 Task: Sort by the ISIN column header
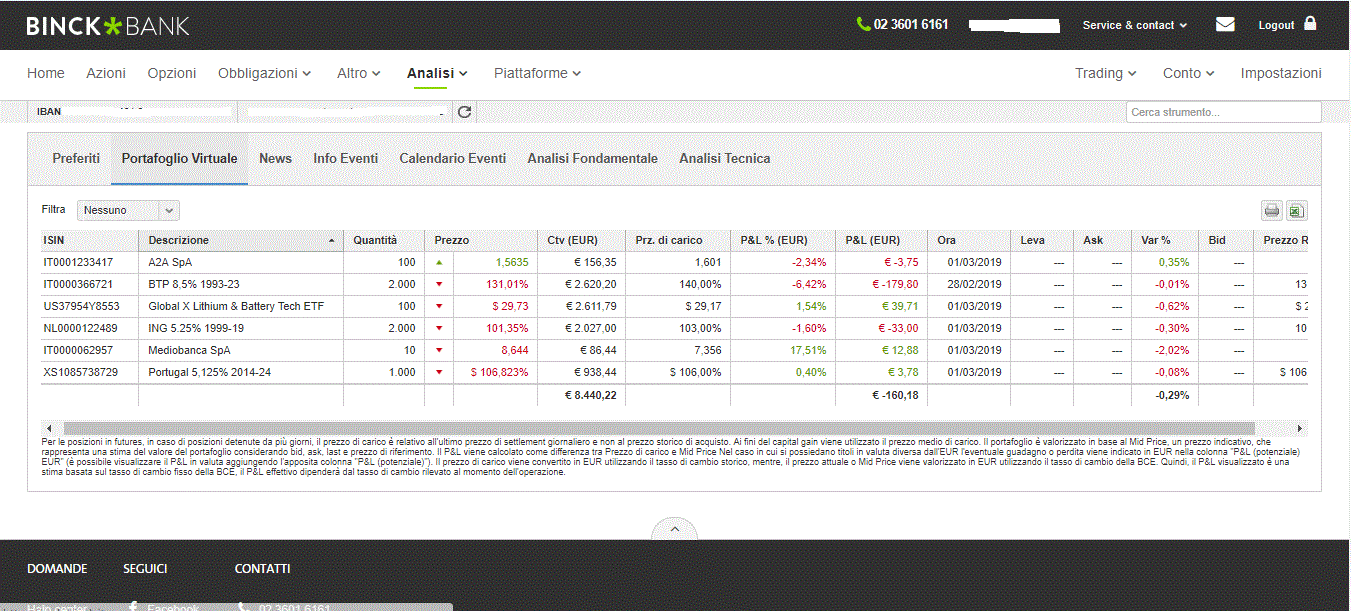click(x=89, y=240)
